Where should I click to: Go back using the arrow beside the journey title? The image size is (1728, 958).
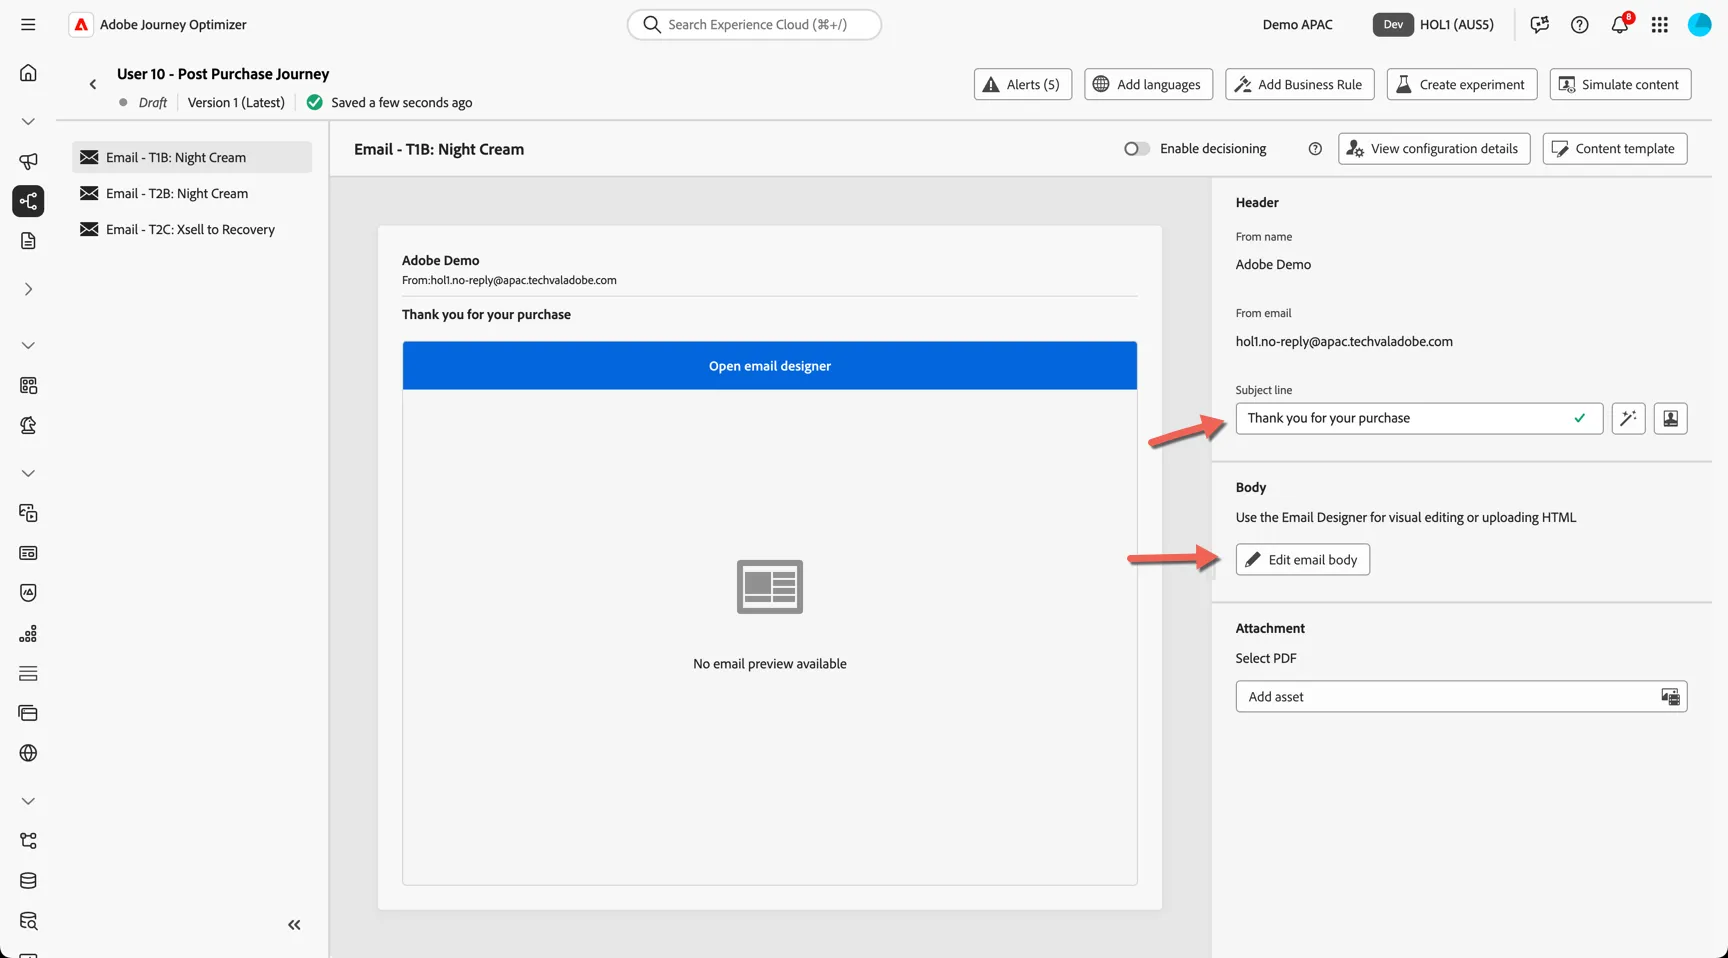[x=93, y=85]
